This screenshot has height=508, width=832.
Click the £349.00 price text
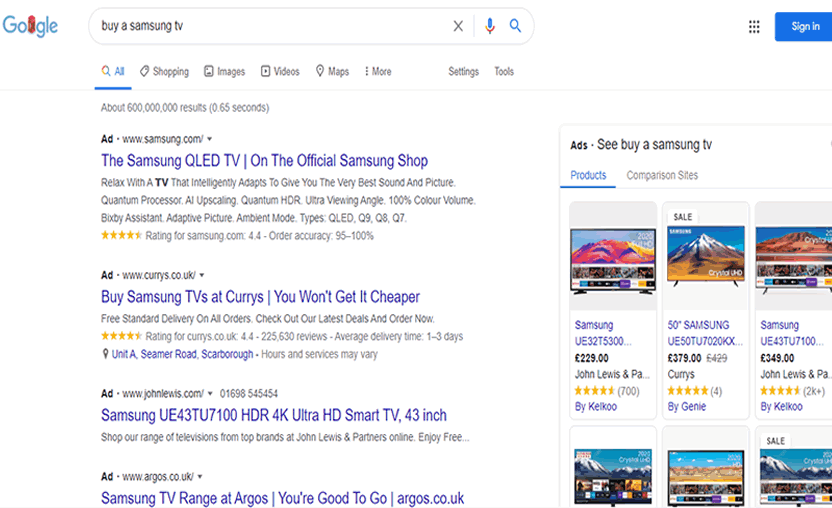coord(777,358)
